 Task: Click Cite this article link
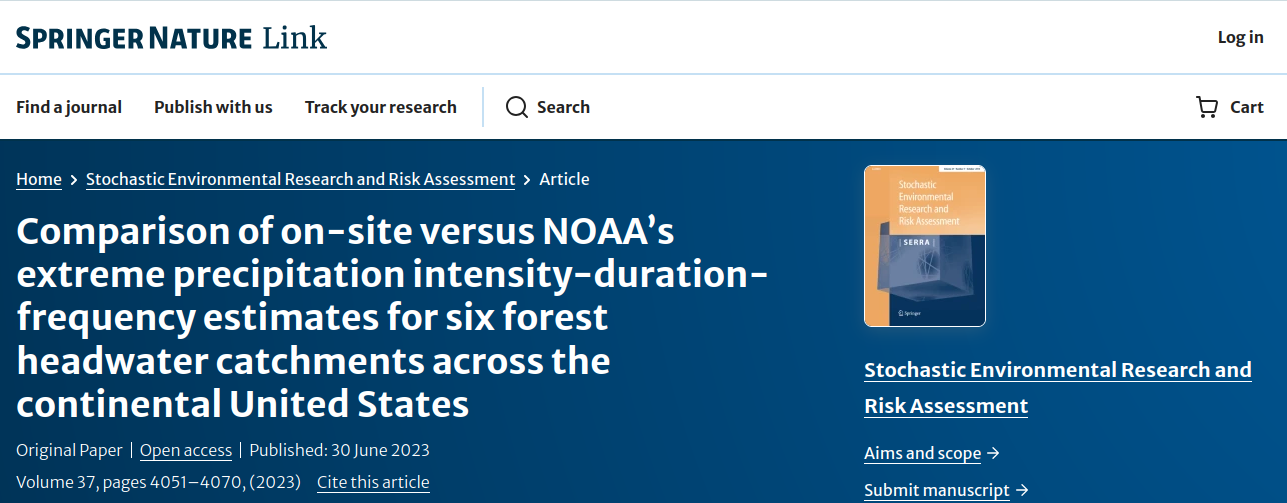[x=373, y=482]
